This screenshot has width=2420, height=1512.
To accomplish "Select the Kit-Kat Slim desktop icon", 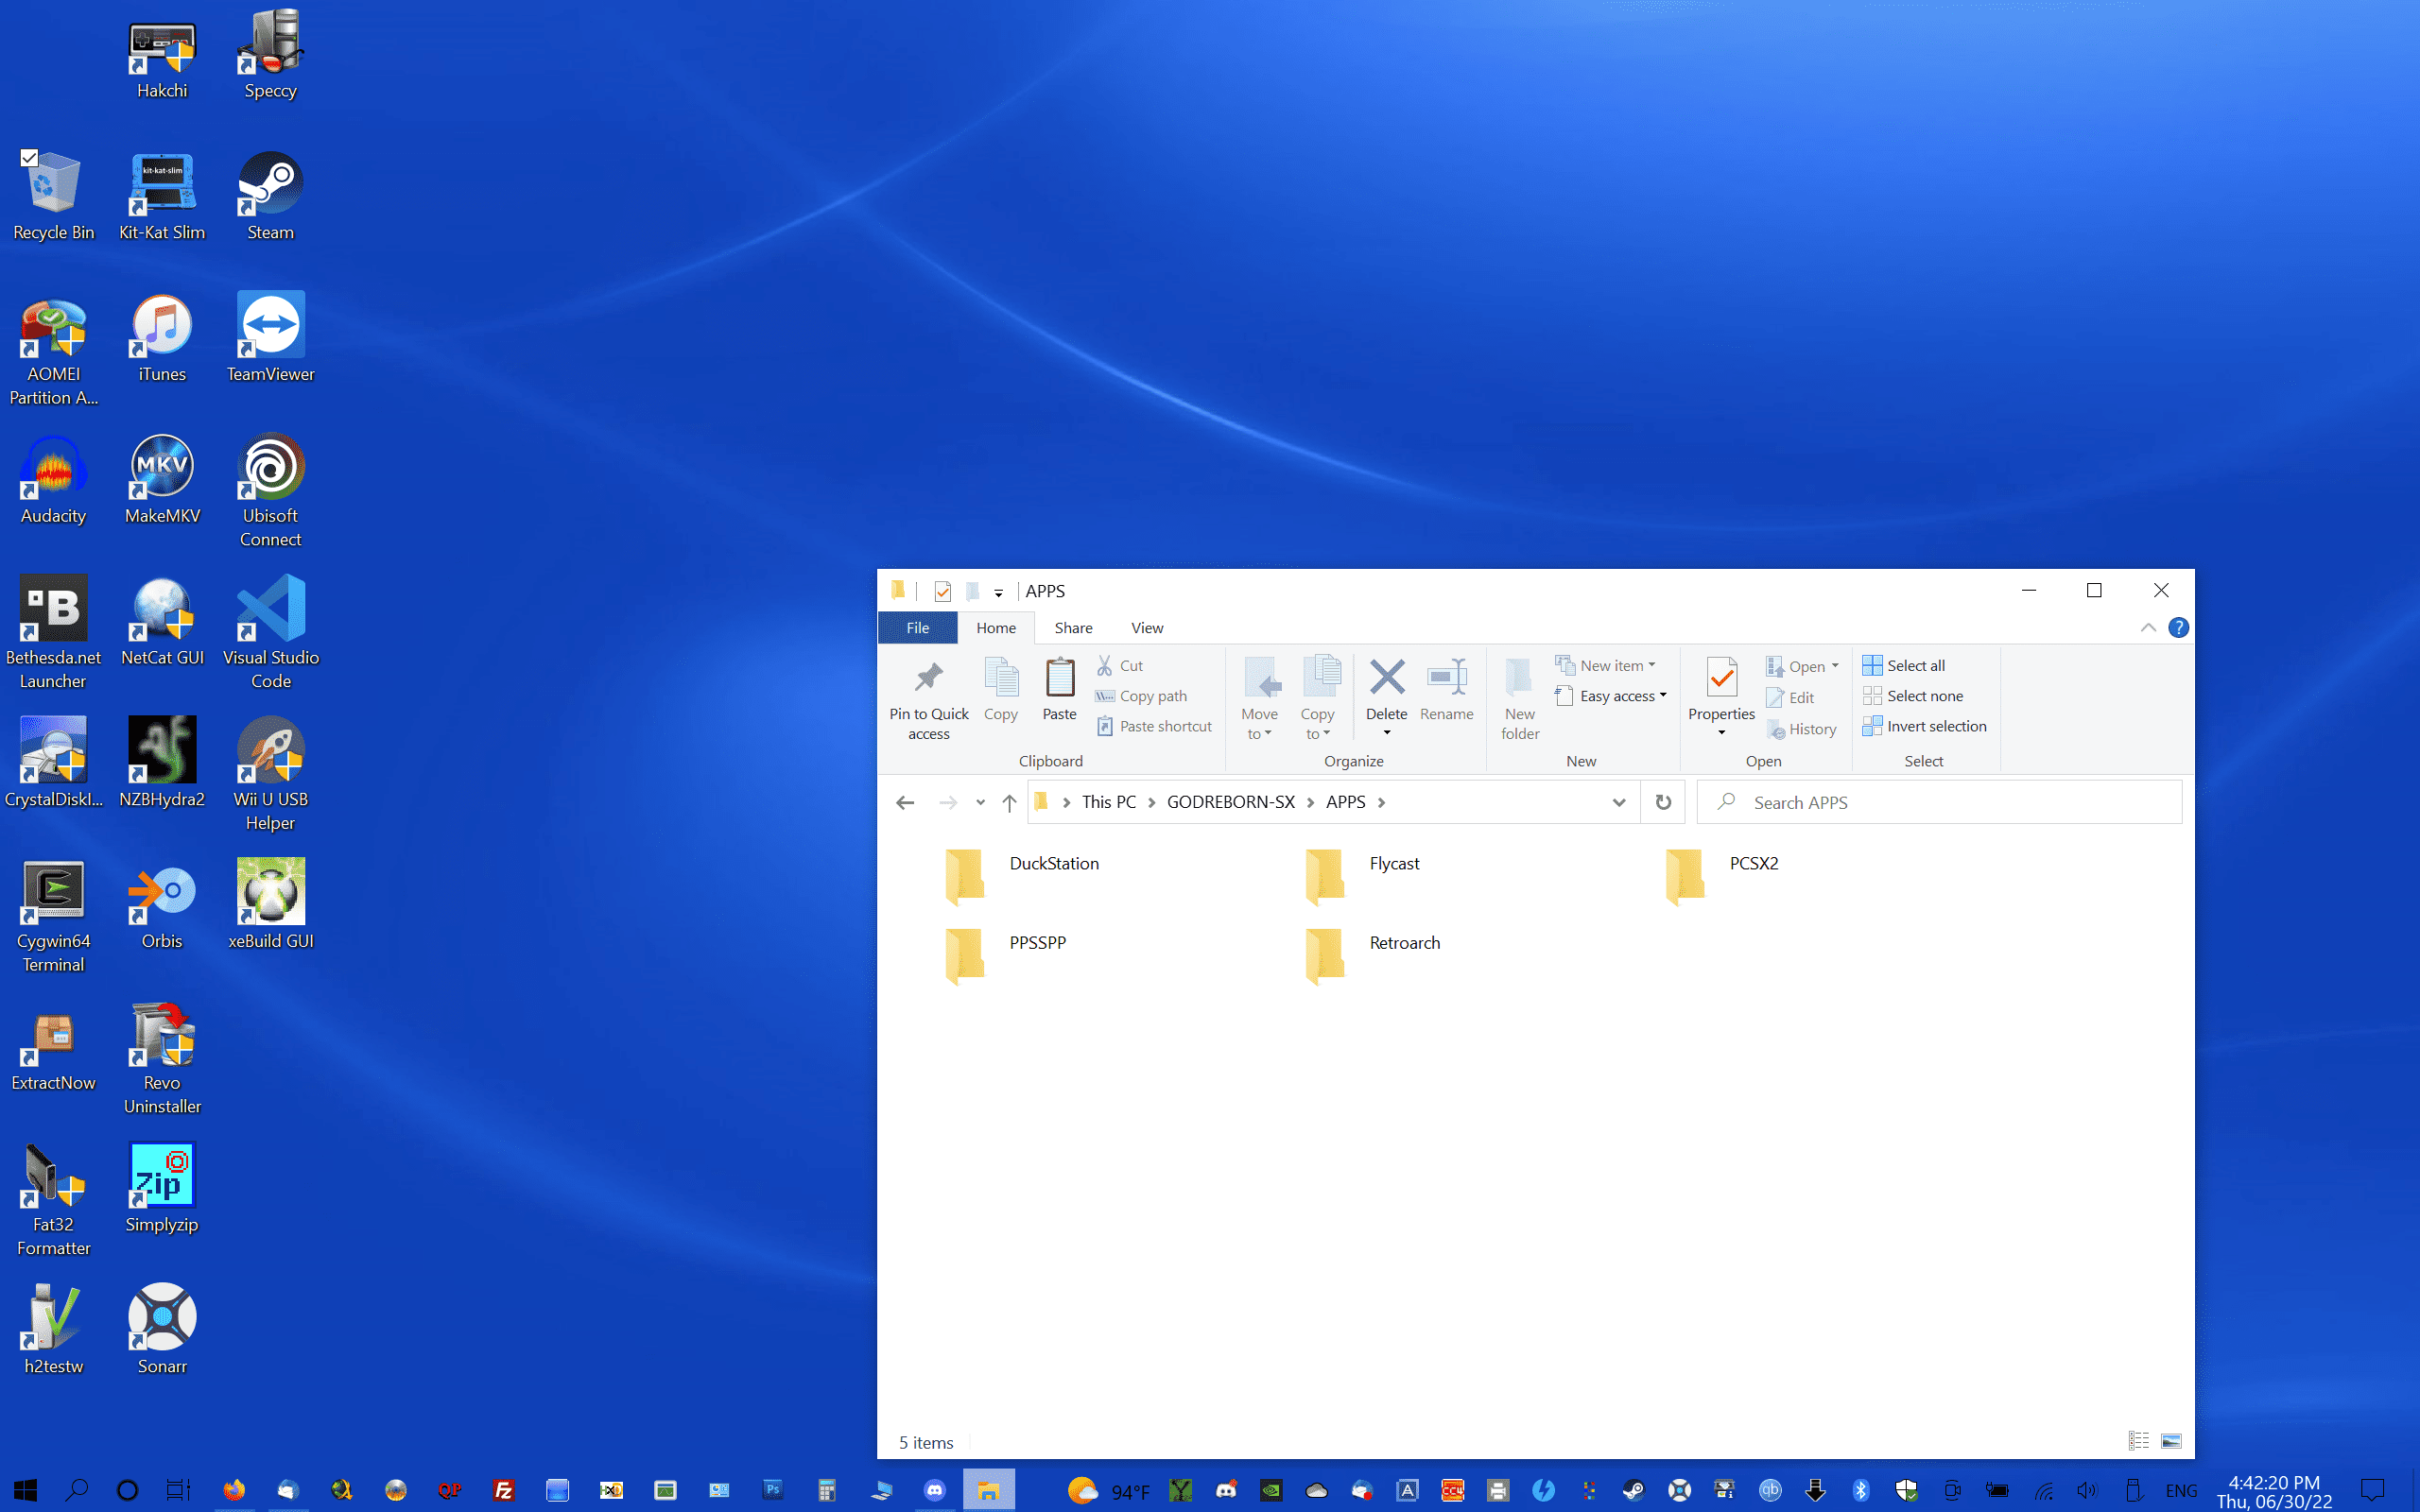I will [162, 196].
